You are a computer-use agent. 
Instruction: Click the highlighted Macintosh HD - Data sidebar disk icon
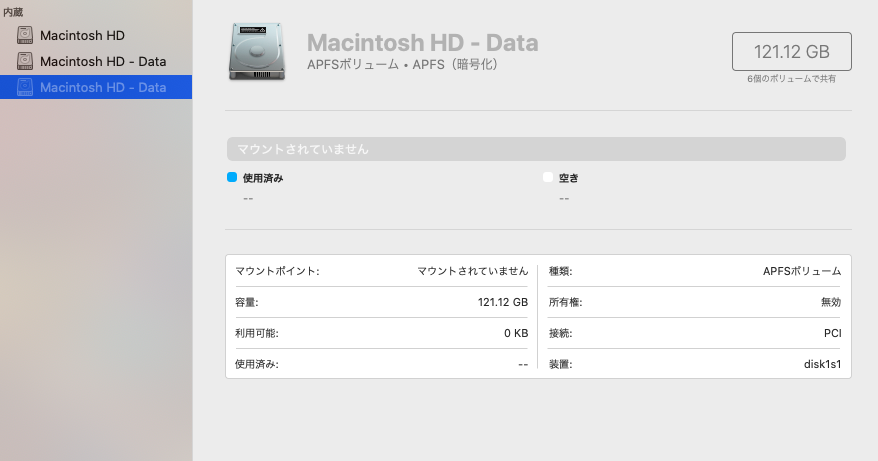coord(26,87)
